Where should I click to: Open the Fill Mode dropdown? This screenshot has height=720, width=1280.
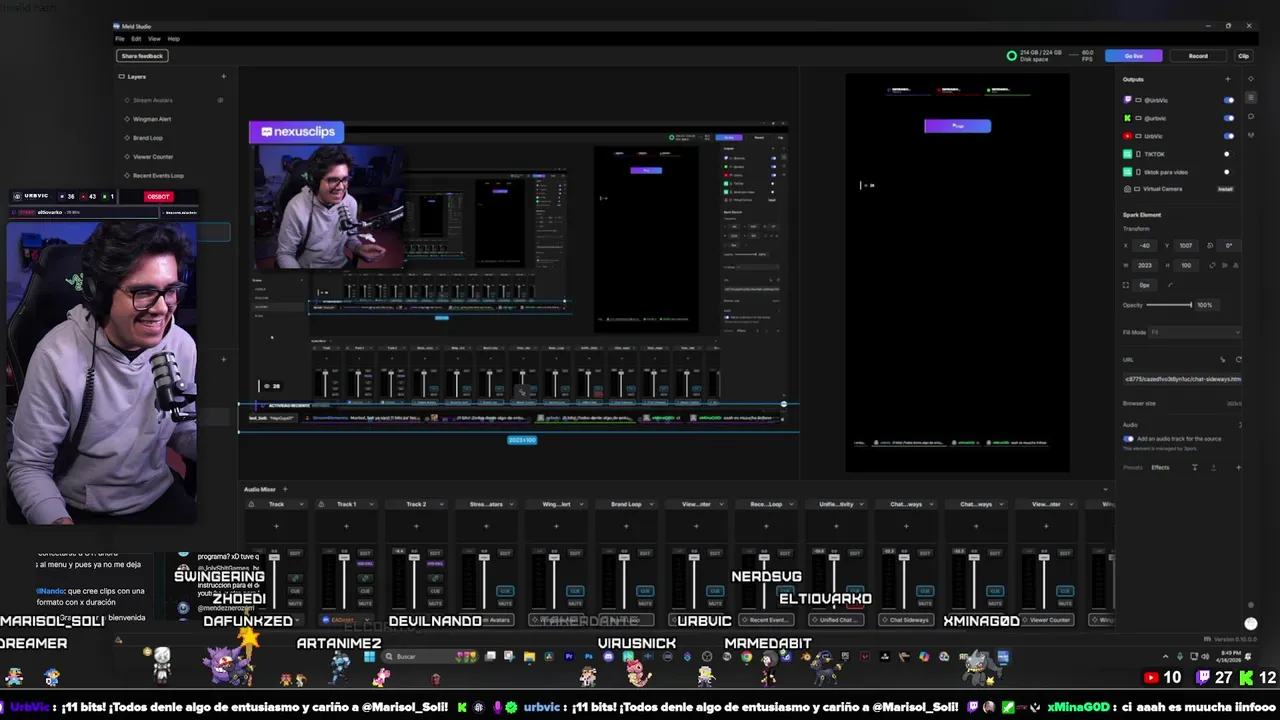click(1194, 332)
